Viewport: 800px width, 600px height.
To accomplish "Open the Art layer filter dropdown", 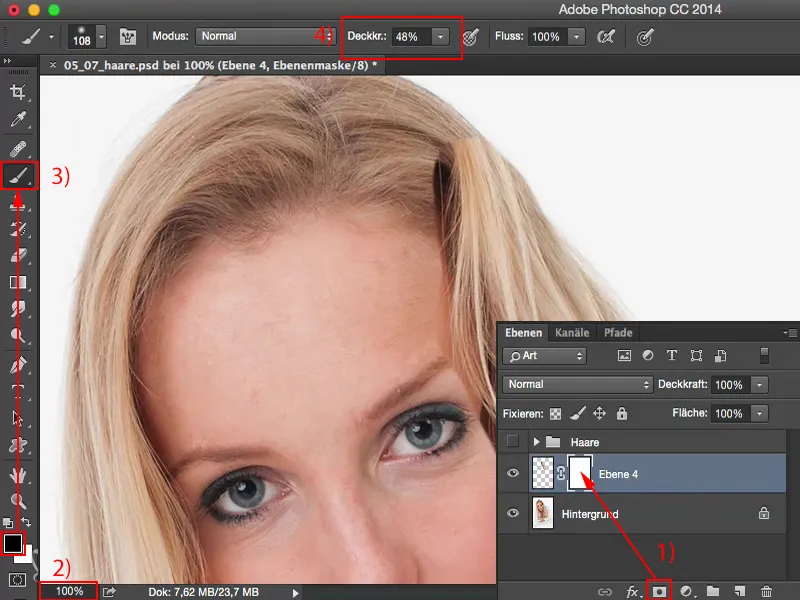I will (x=544, y=356).
